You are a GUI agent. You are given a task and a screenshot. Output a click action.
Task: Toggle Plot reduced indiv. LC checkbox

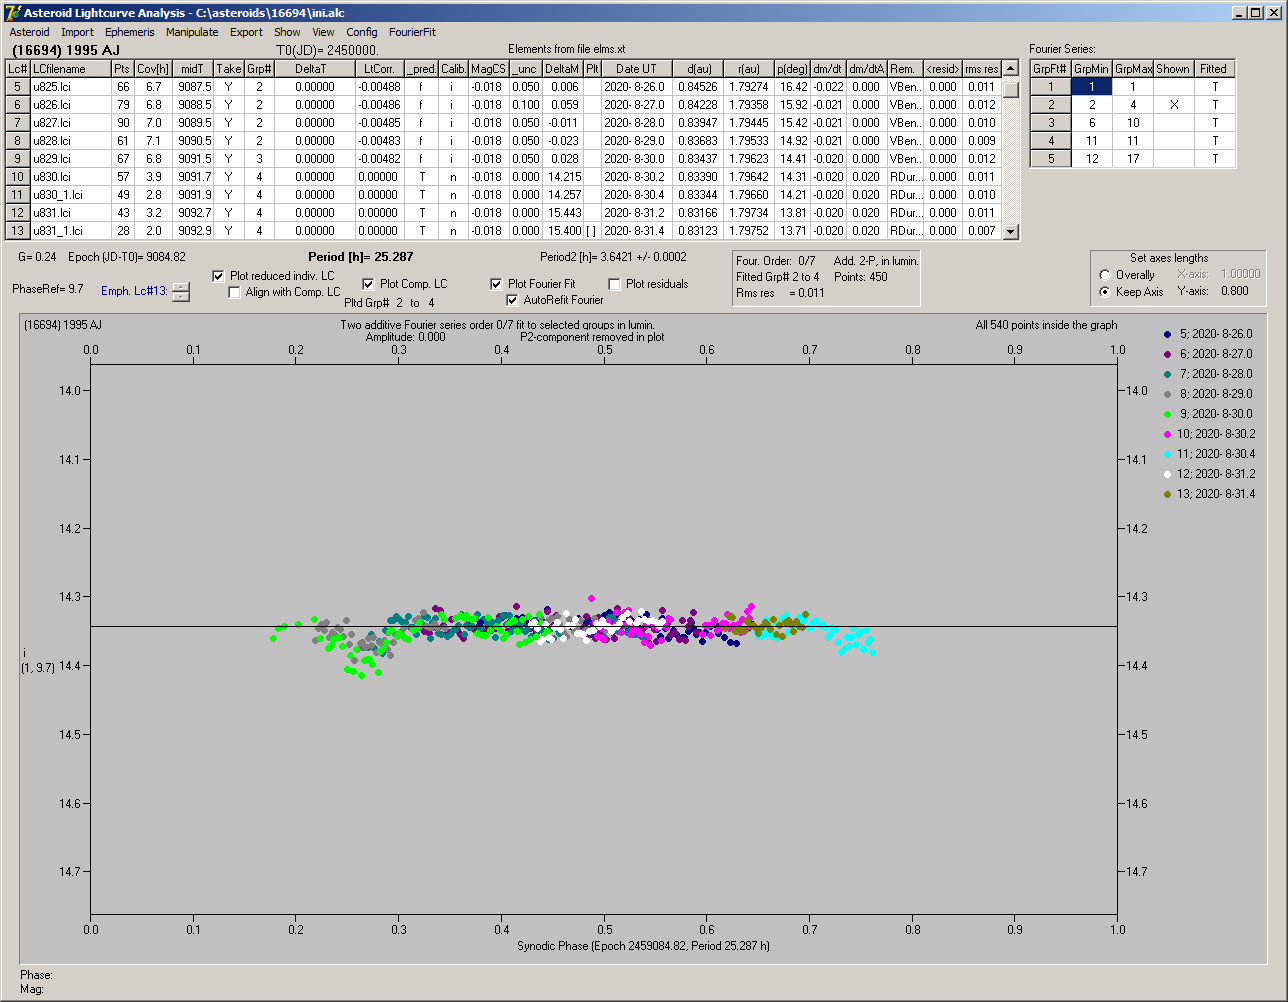[x=219, y=276]
